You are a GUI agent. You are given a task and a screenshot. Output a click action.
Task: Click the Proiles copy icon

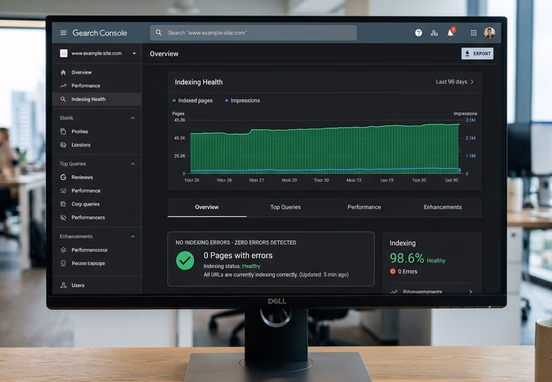[63, 131]
